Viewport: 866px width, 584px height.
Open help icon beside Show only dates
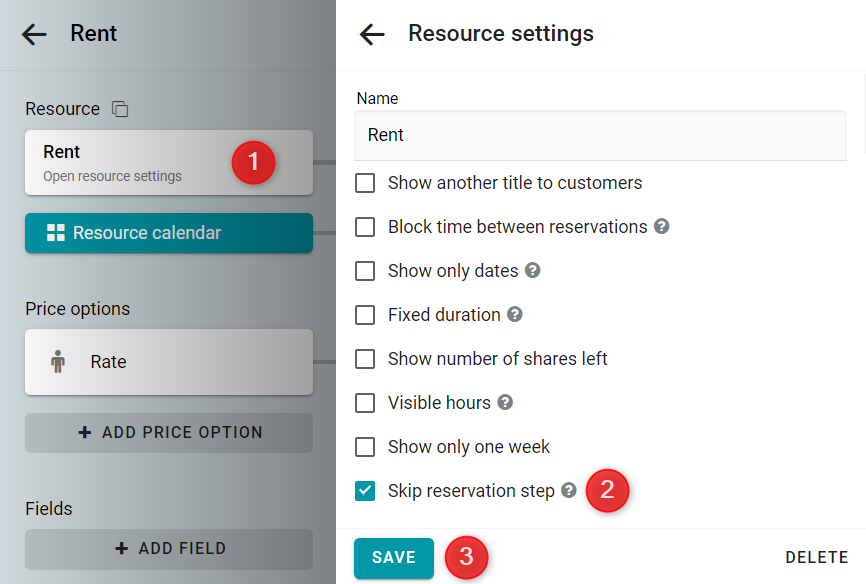point(532,271)
